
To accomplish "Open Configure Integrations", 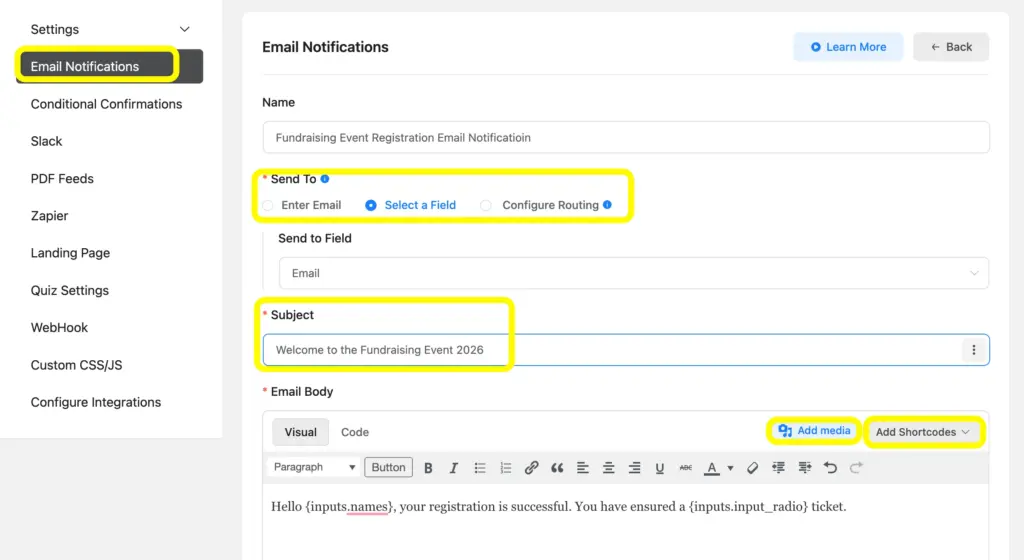I will (95, 402).
